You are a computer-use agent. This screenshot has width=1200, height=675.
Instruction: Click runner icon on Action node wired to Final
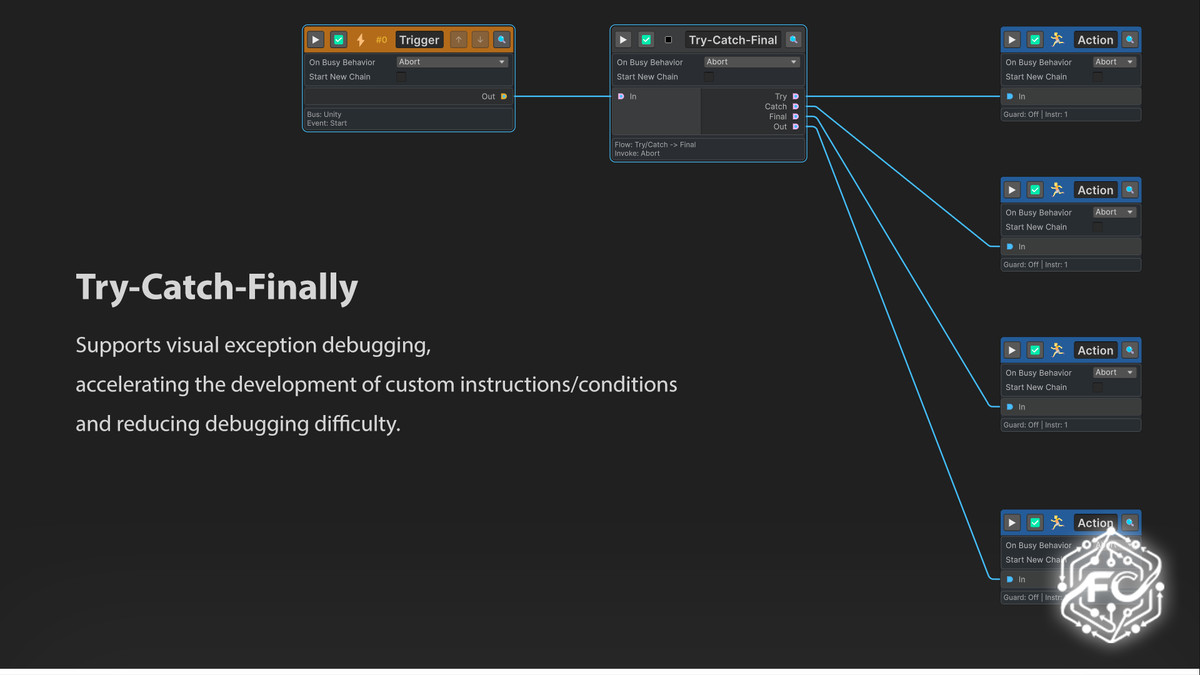click(x=1057, y=350)
